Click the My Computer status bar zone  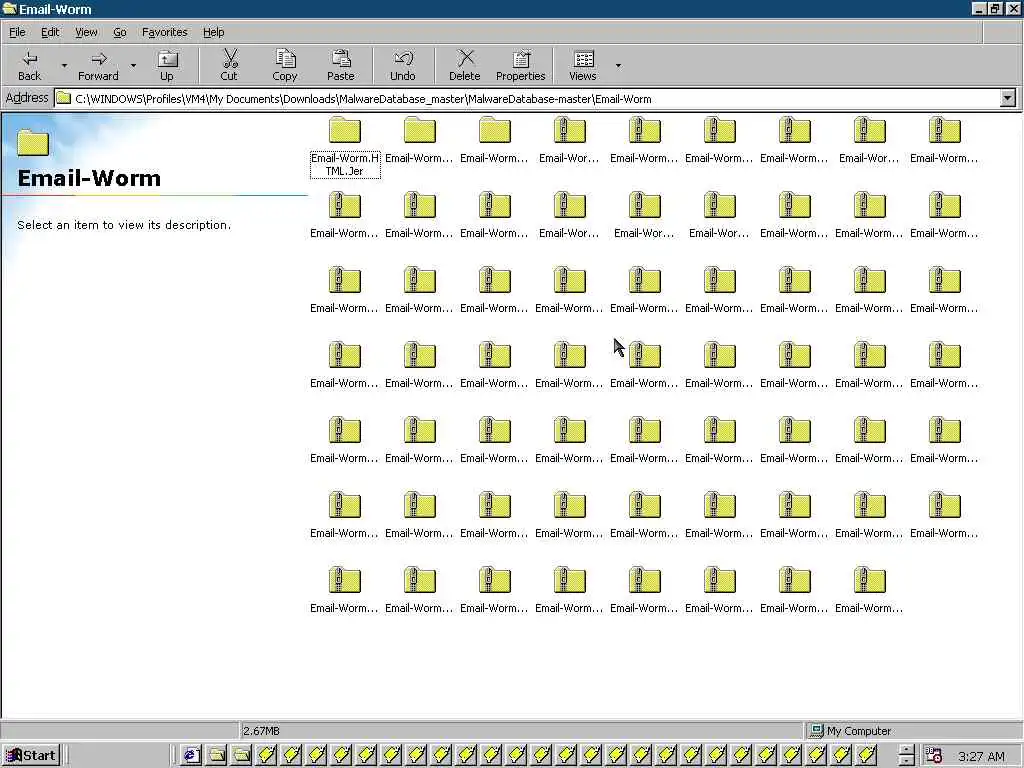[850, 731]
